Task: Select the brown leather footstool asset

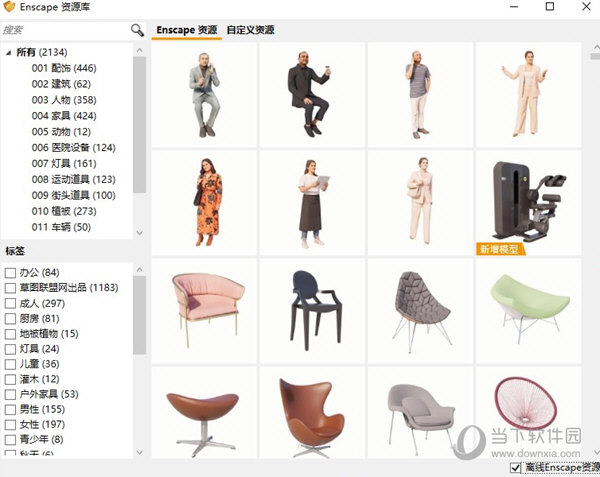Action: tap(204, 412)
